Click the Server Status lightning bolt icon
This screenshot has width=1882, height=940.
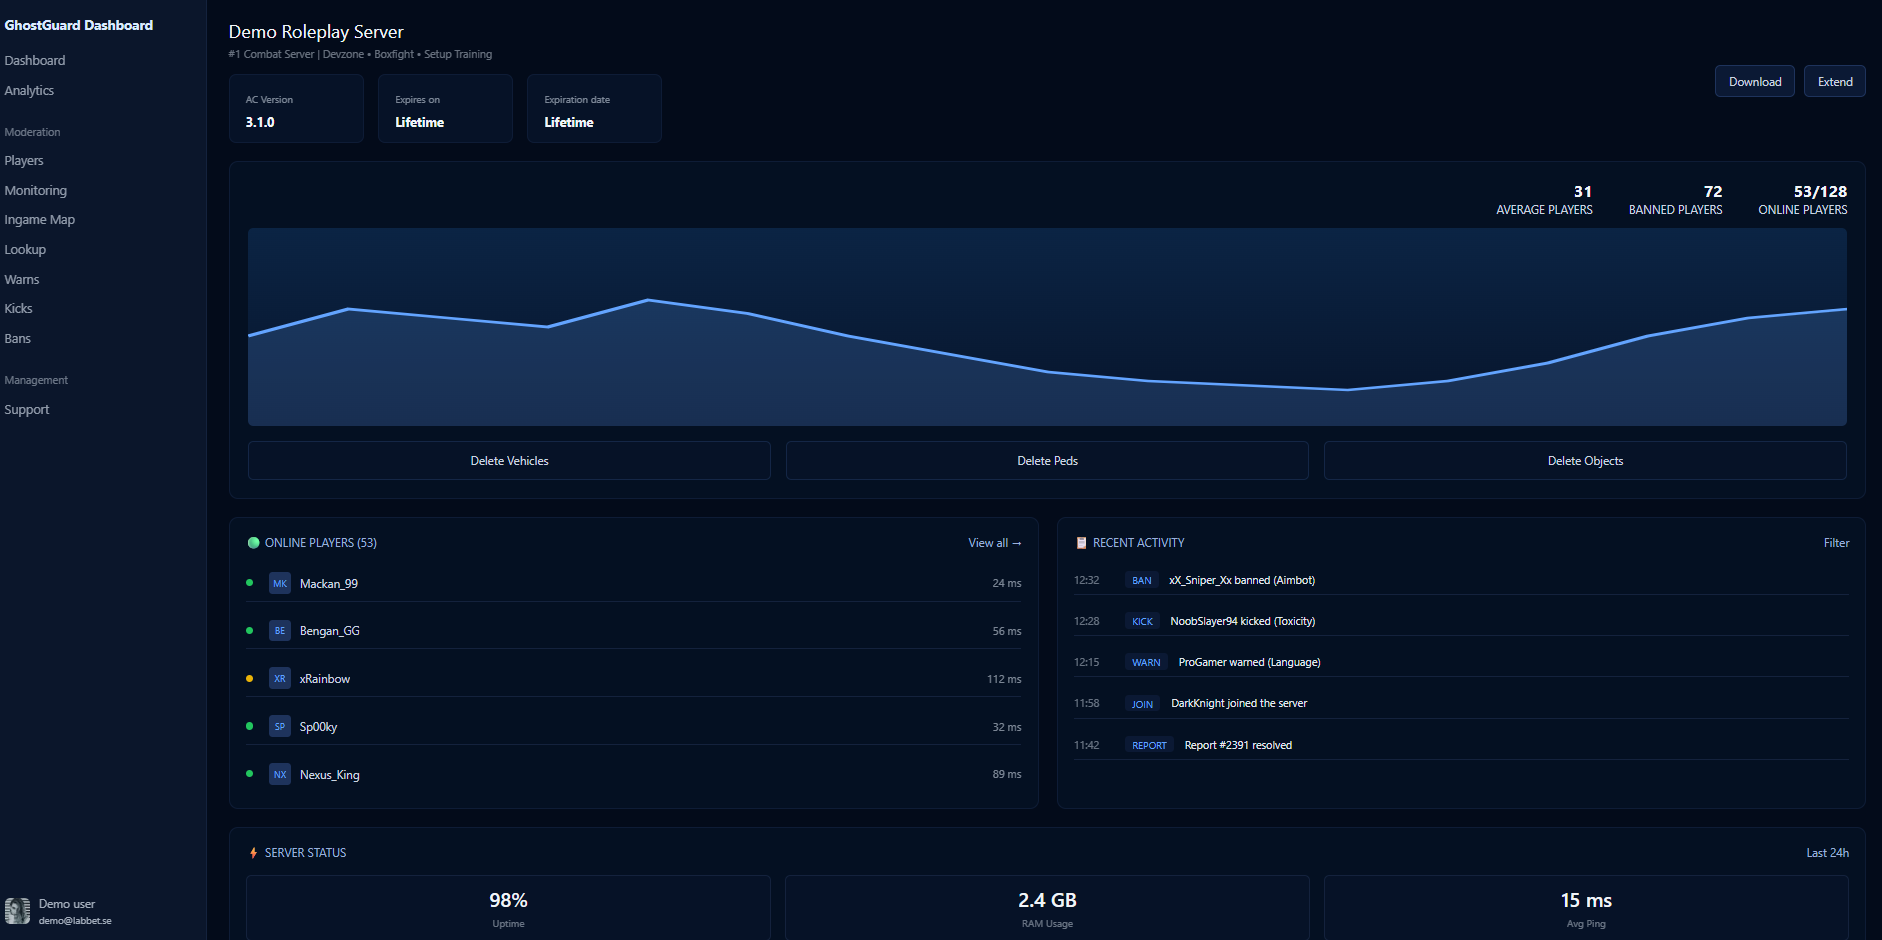(253, 853)
